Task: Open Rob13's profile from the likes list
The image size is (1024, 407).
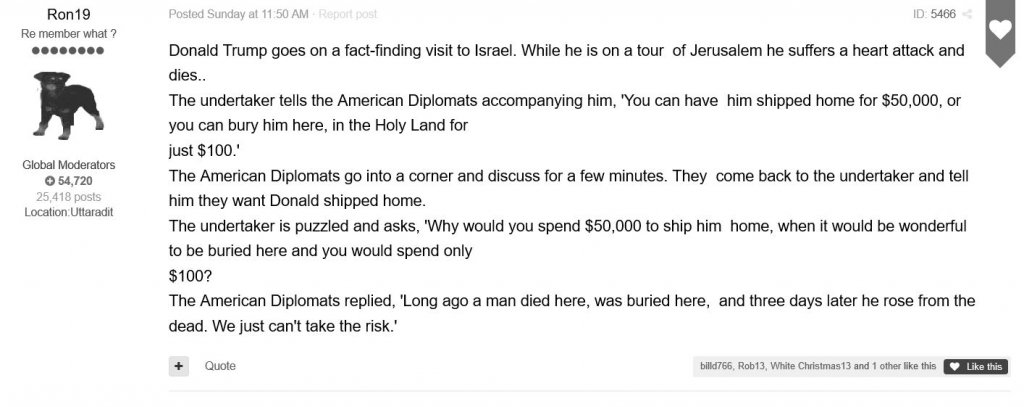Action: 752,367
